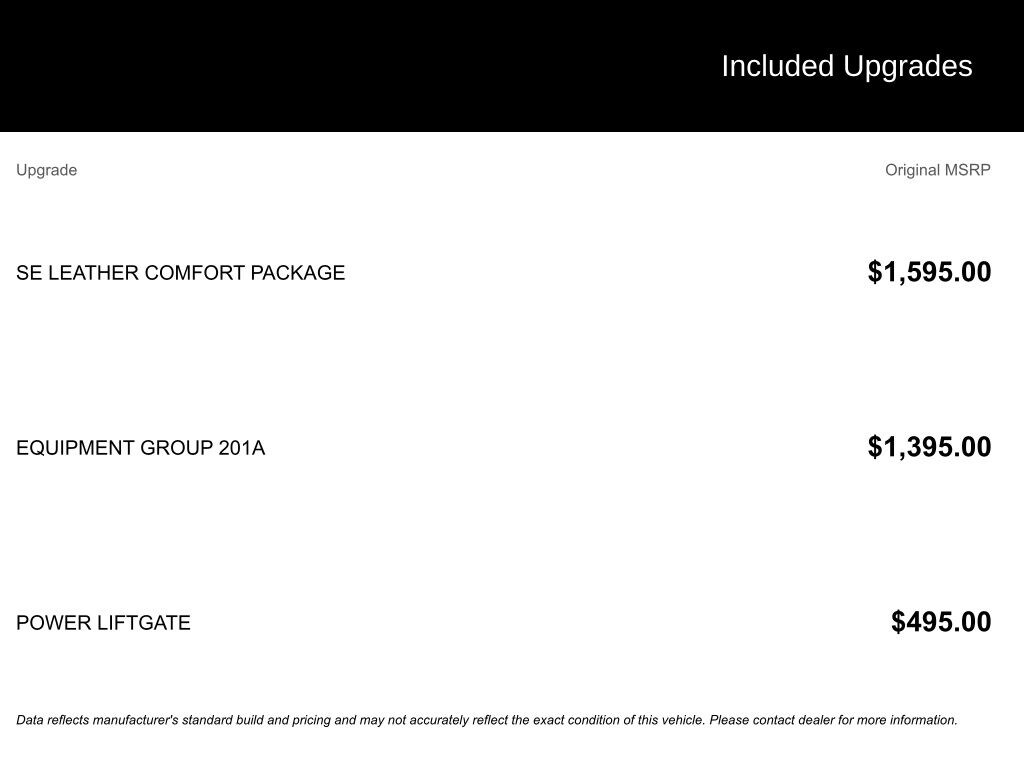Click the word 'MSRP' in the column header
This screenshot has height=768, width=1024.
point(967,170)
